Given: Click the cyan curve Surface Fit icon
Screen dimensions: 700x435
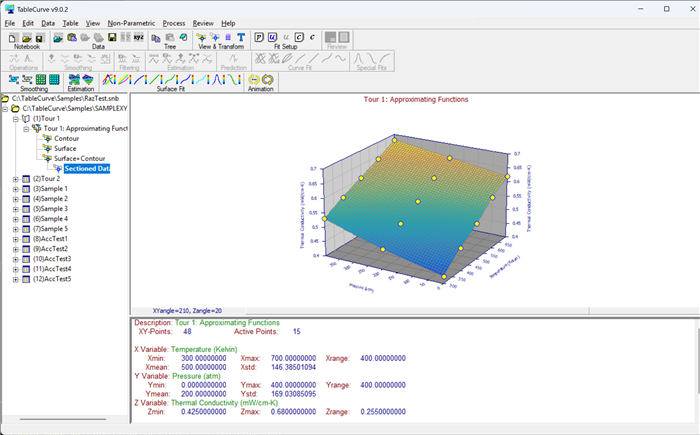Looking at the screenshot, I should point(203,79).
